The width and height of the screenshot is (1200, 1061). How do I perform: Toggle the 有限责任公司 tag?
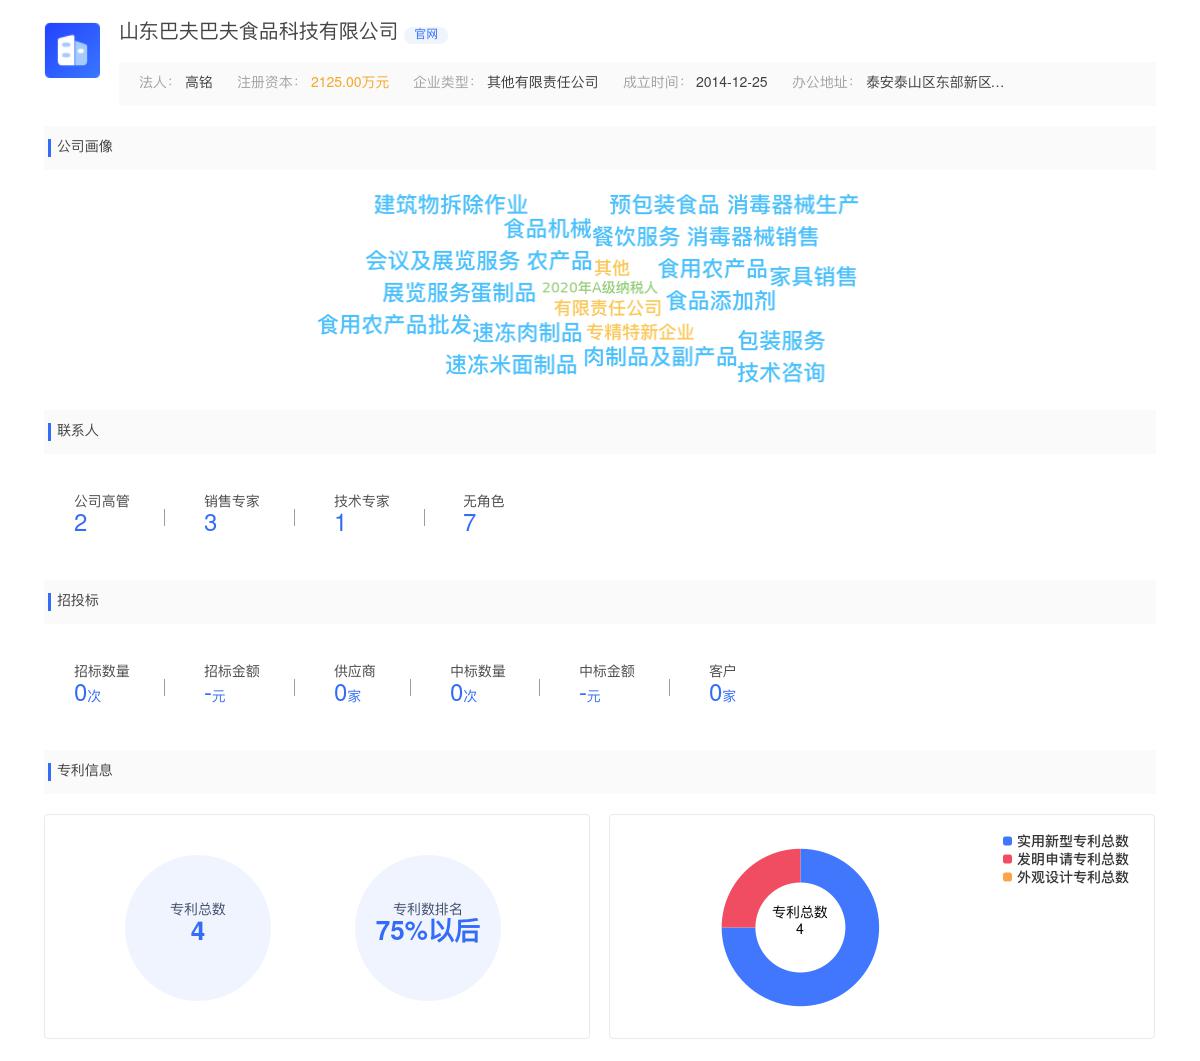tap(609, 308)
